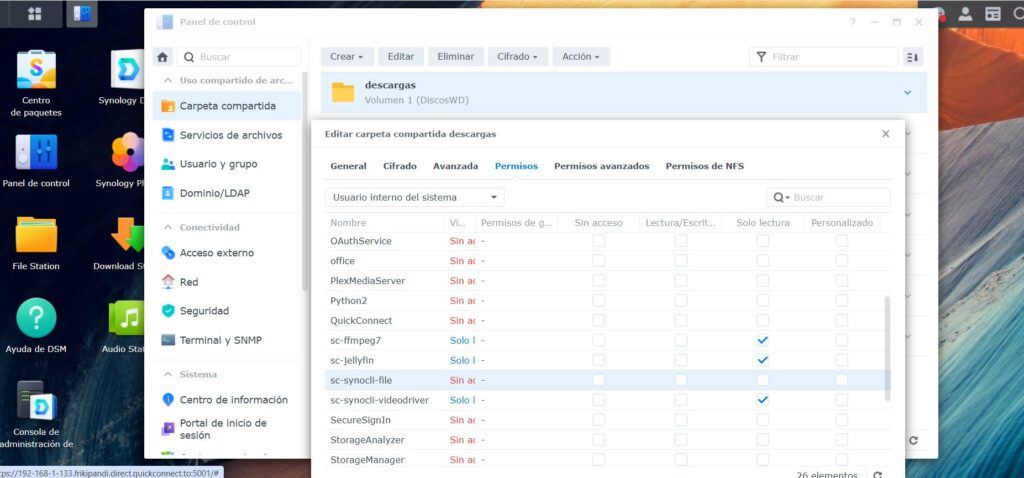Click the DSM main menu grid icon
The height and width of the screenshot is (478, 1024).
coord(35,14)
